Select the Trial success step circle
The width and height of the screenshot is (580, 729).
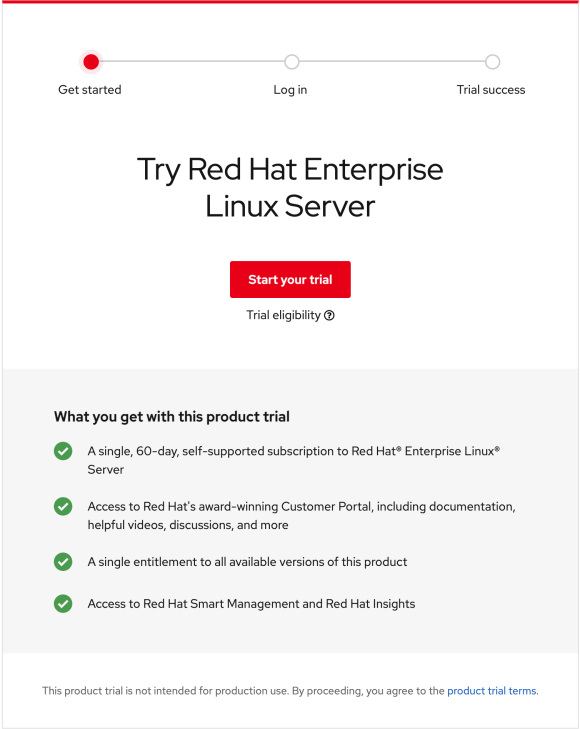pos(492,62)
